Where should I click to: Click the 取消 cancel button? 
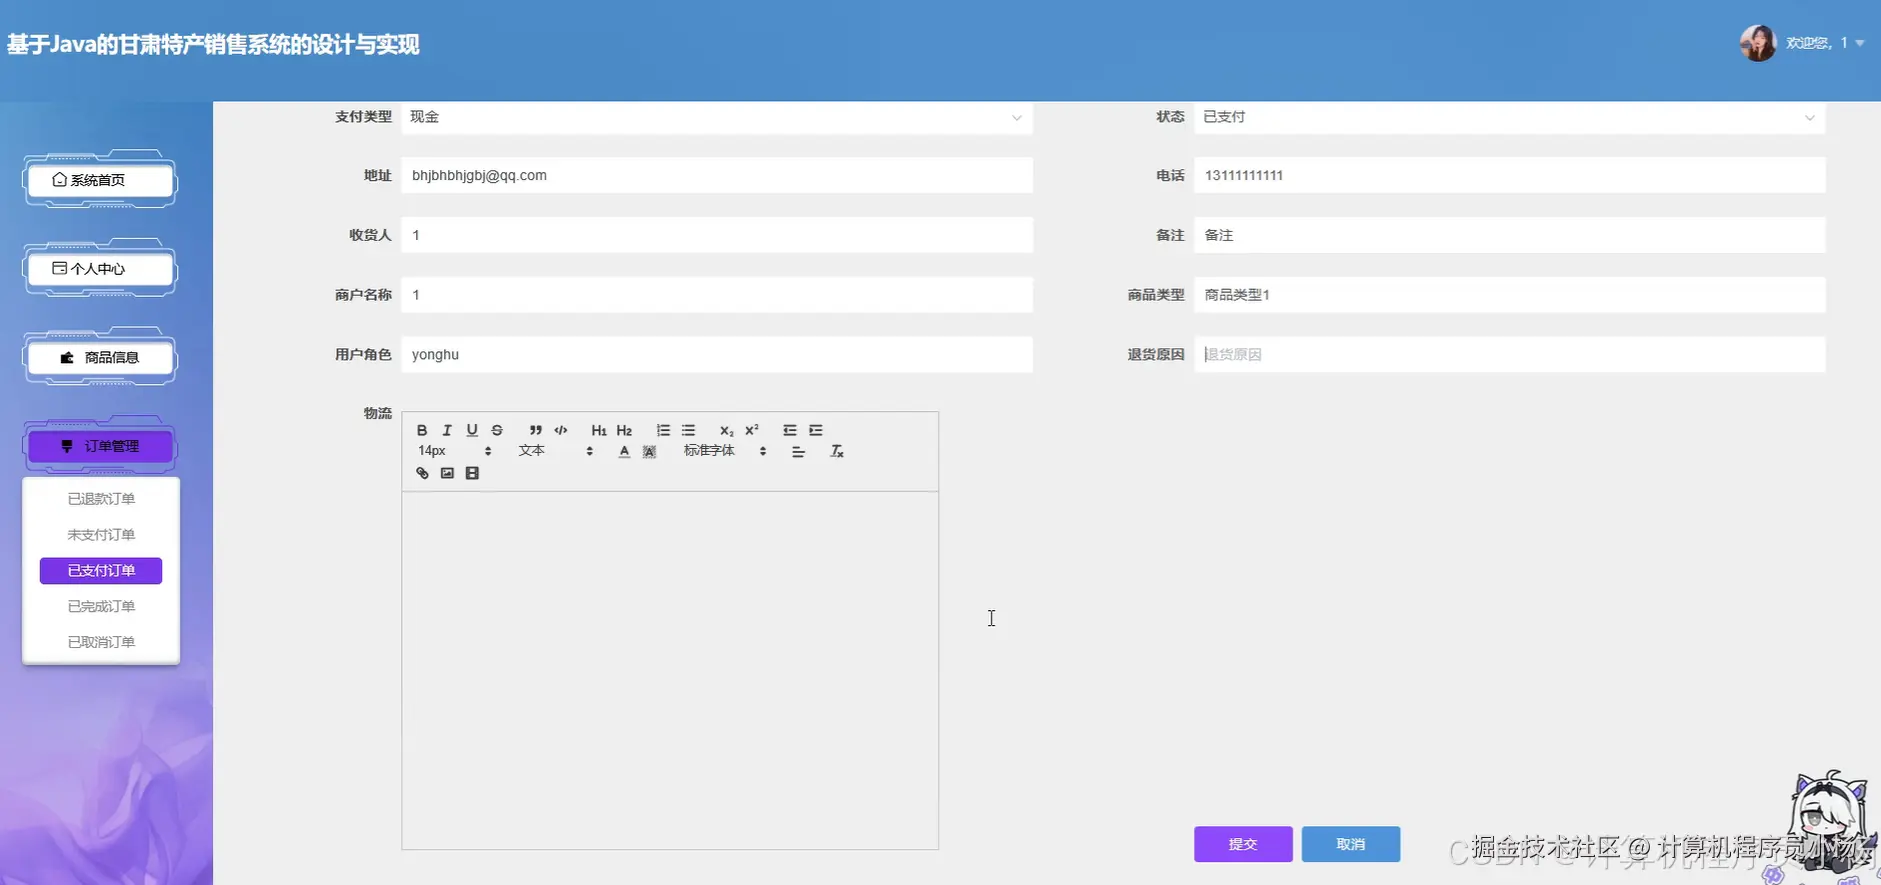tap(1351, 844)
